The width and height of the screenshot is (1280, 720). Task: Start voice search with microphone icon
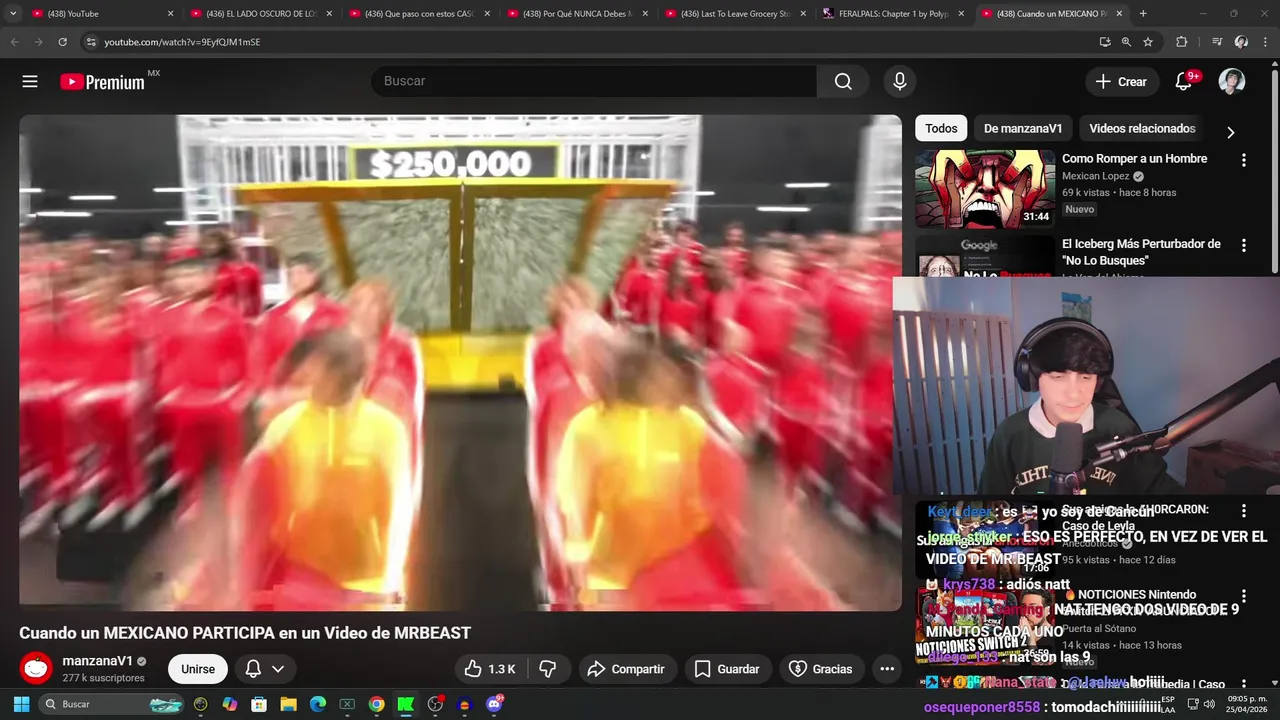[x=899, y=81]
